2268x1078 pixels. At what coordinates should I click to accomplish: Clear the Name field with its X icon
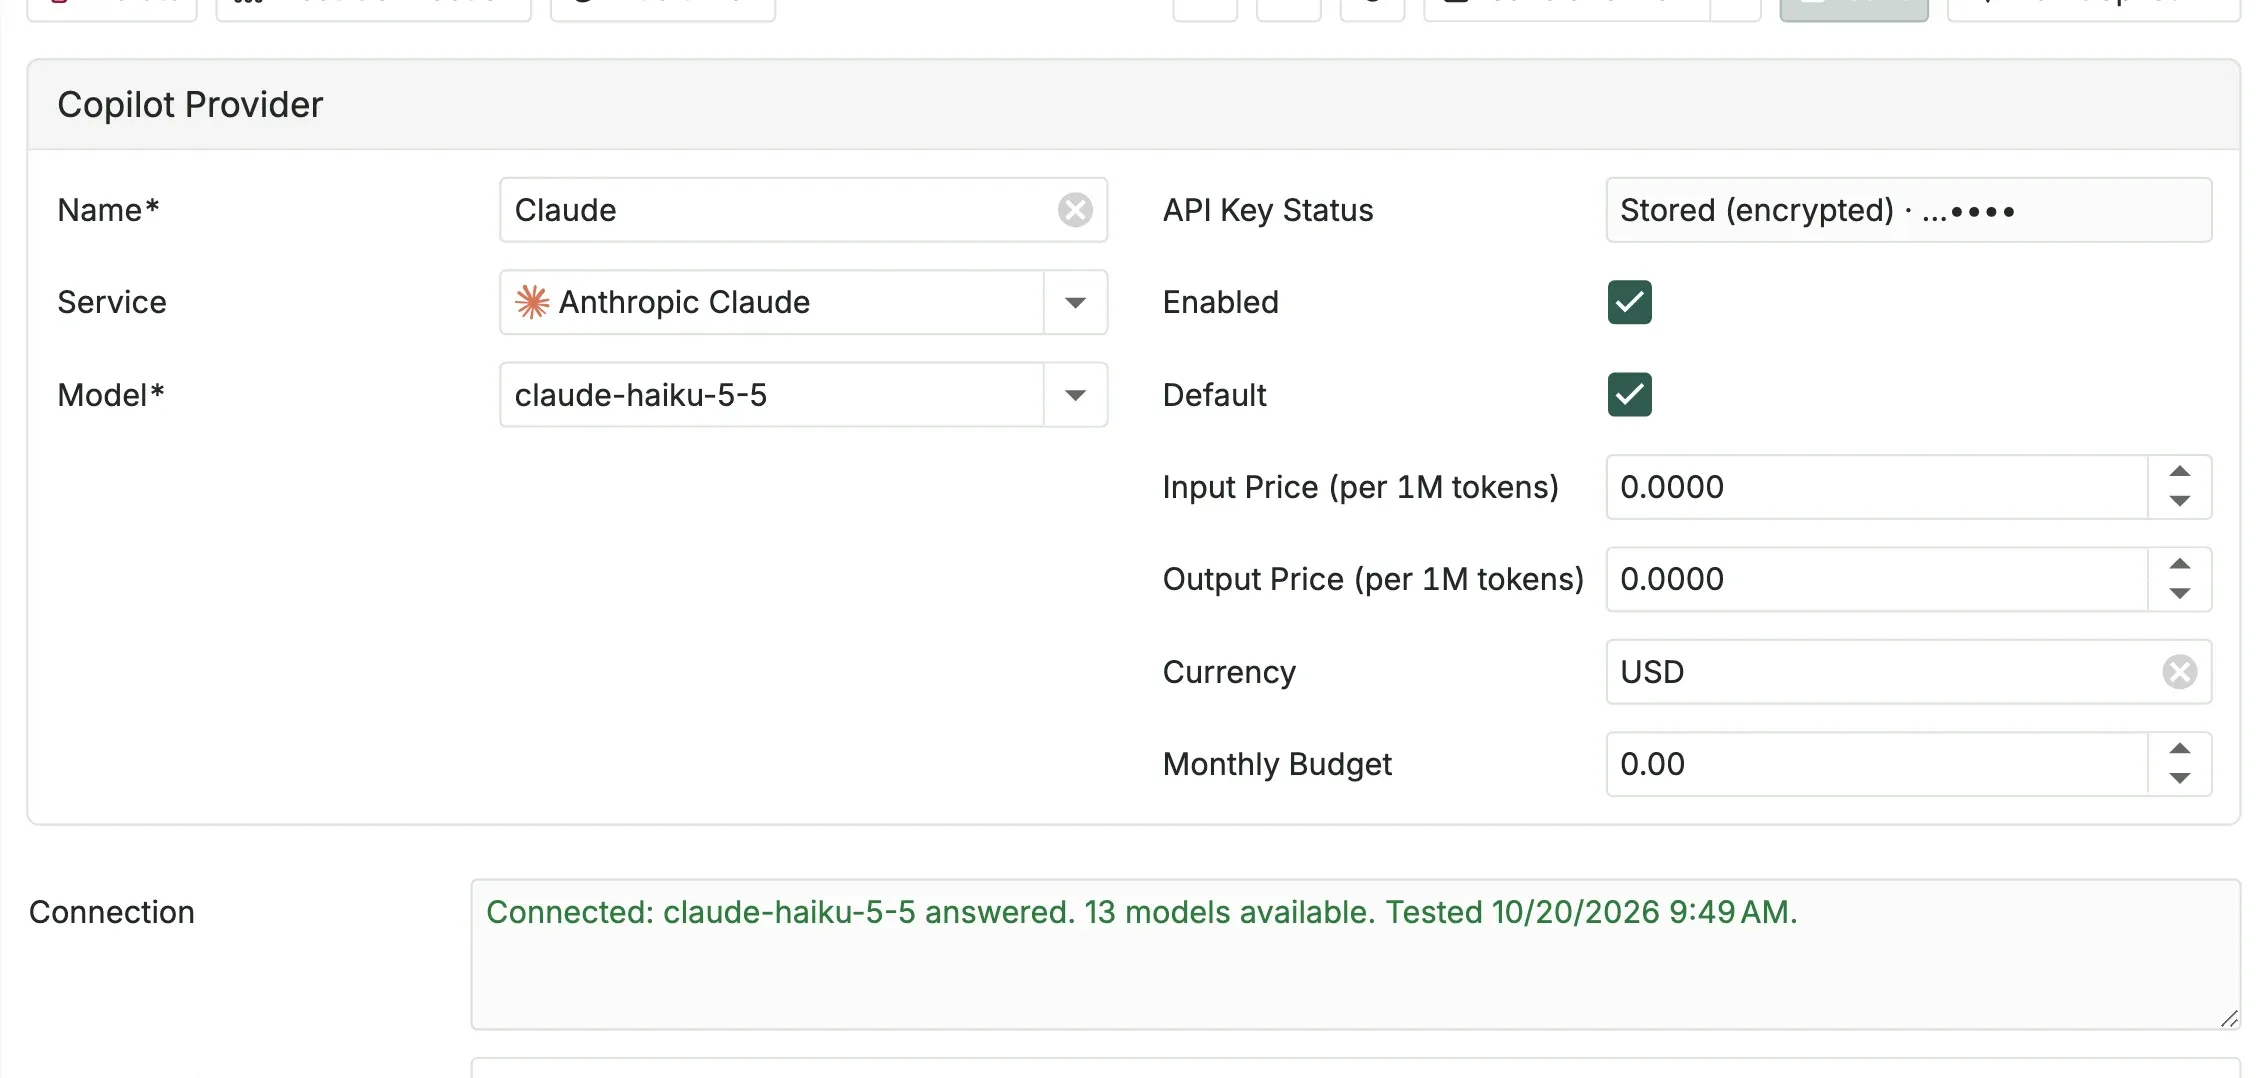(x=1075, y=210)
